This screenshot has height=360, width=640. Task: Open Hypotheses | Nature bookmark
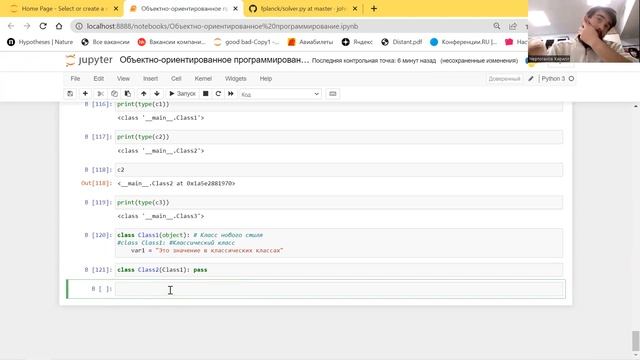(40, 42)
